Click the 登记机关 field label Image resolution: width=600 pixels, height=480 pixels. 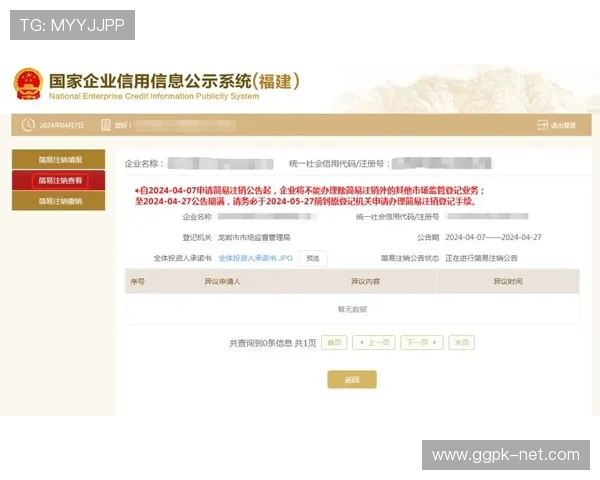(x=197, y=238)
